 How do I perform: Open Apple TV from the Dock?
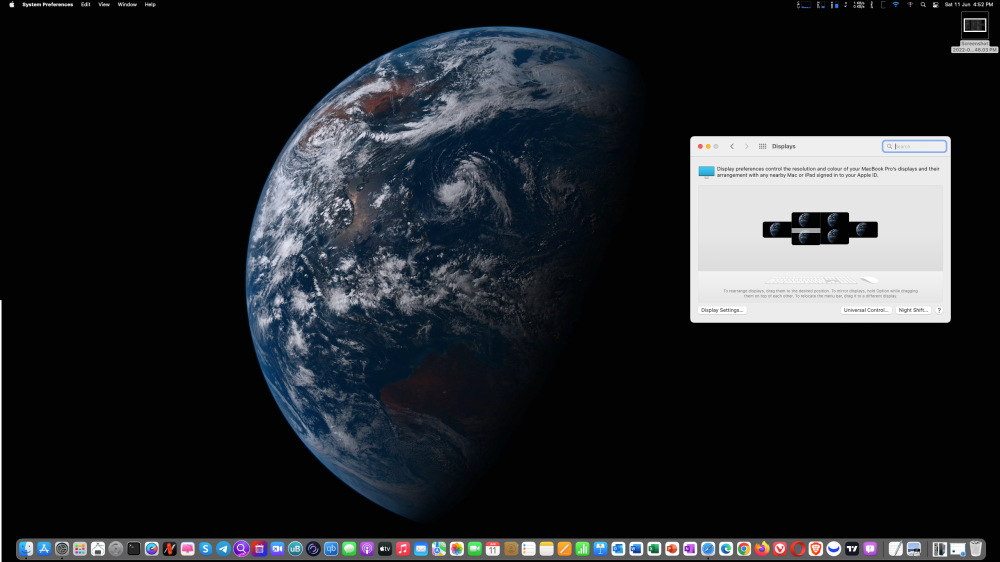(x=385, y=549)
